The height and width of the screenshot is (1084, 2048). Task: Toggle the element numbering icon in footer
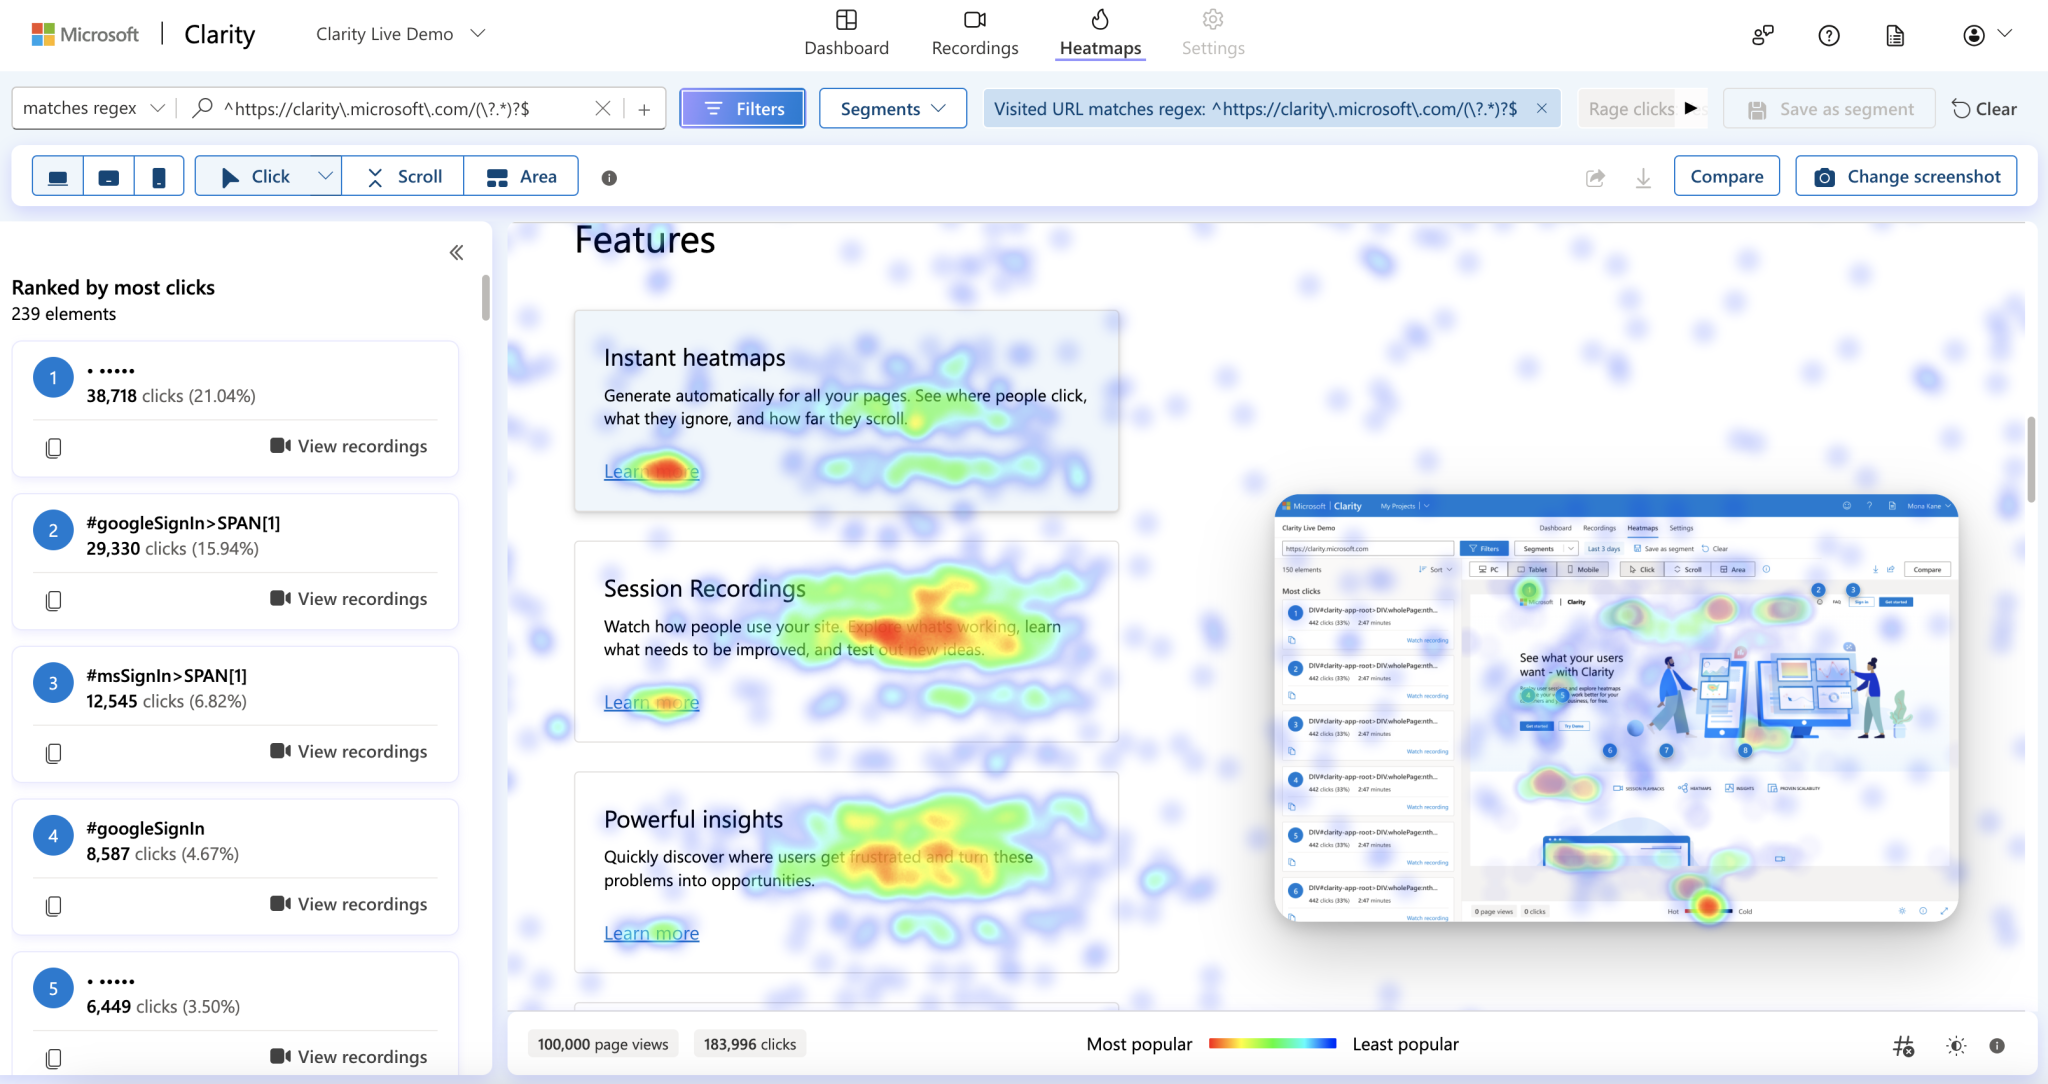coord(1903,1045)
